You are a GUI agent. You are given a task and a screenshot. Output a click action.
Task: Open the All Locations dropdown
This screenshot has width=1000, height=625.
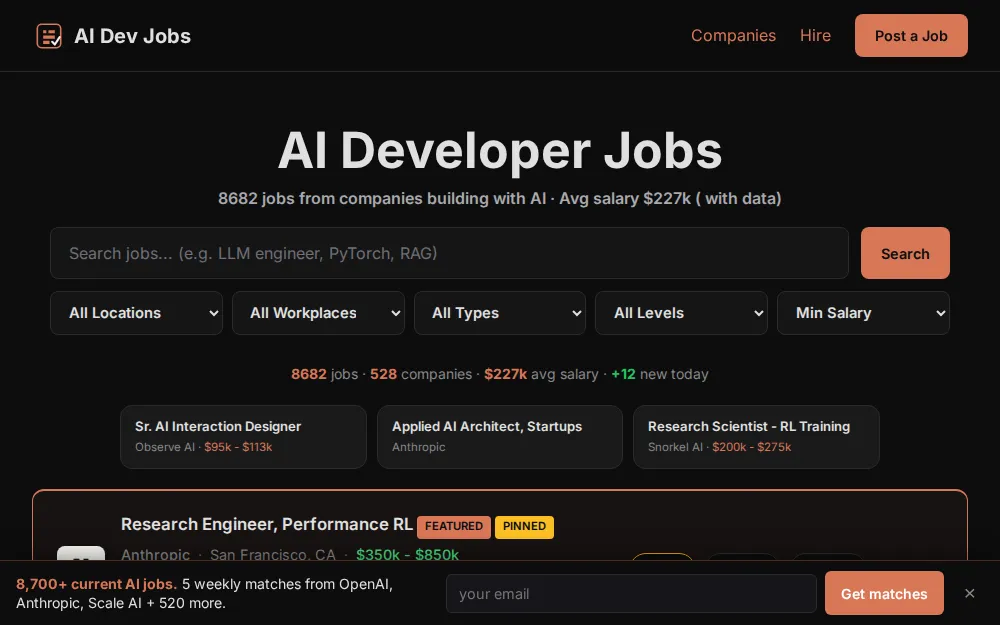pos(136,313)
